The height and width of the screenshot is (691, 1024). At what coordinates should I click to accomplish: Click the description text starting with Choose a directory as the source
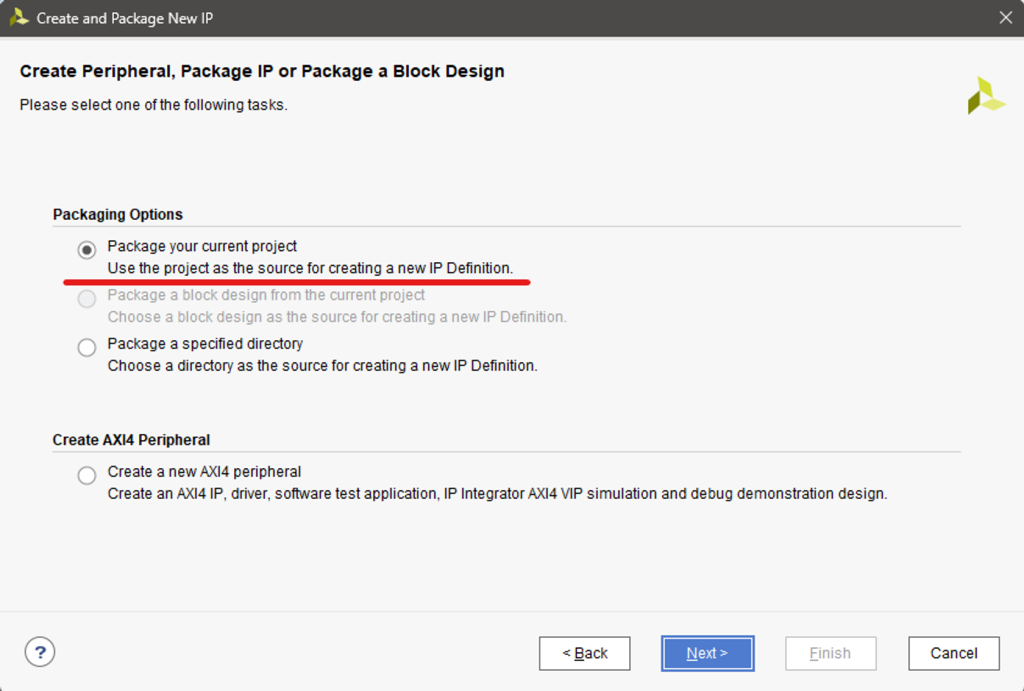pyautogui.click(x=322, y=366)
